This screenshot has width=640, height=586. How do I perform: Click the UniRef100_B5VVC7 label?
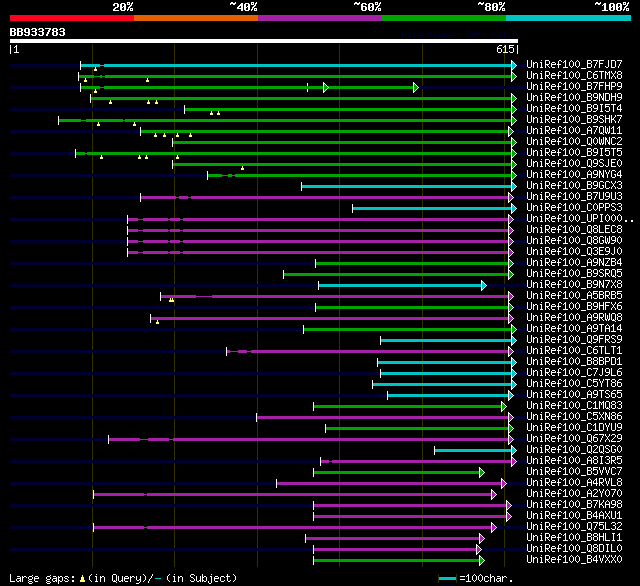(x=574, y=472)
